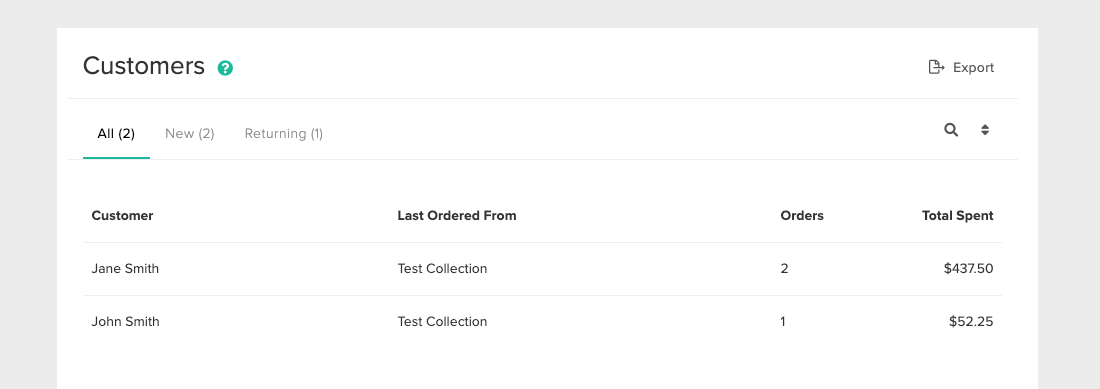
Task: Click Jane Smith's order count of 2
Action: [784, 268]
